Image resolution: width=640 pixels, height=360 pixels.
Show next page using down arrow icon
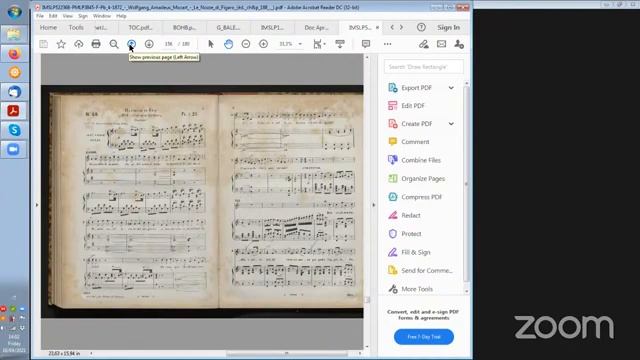pyautogui.click(x=149, y=44)
